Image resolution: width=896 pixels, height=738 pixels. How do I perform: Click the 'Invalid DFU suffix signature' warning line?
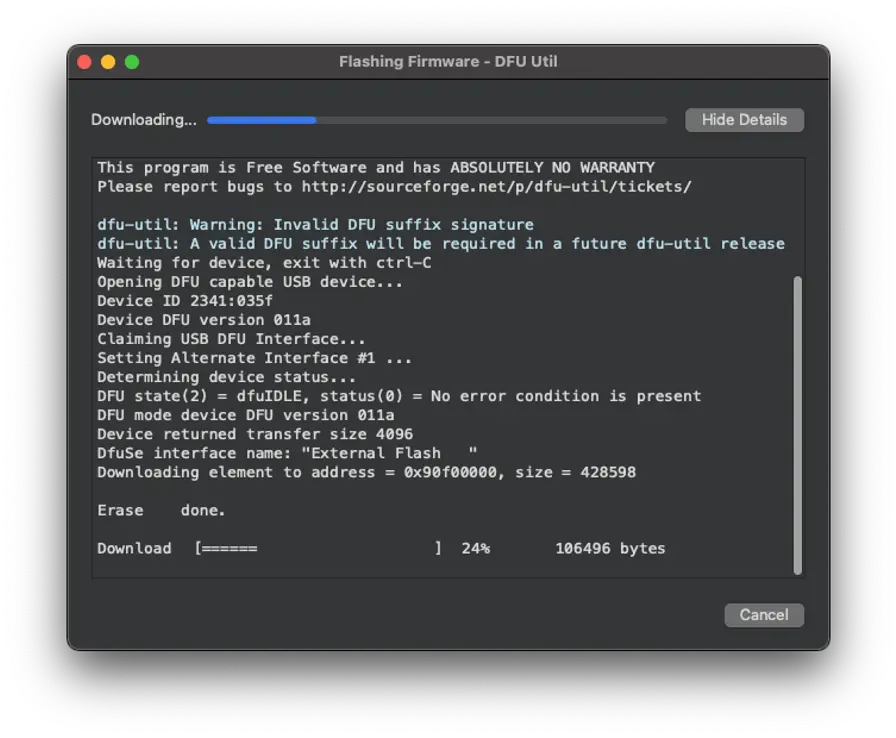point(315,225)
